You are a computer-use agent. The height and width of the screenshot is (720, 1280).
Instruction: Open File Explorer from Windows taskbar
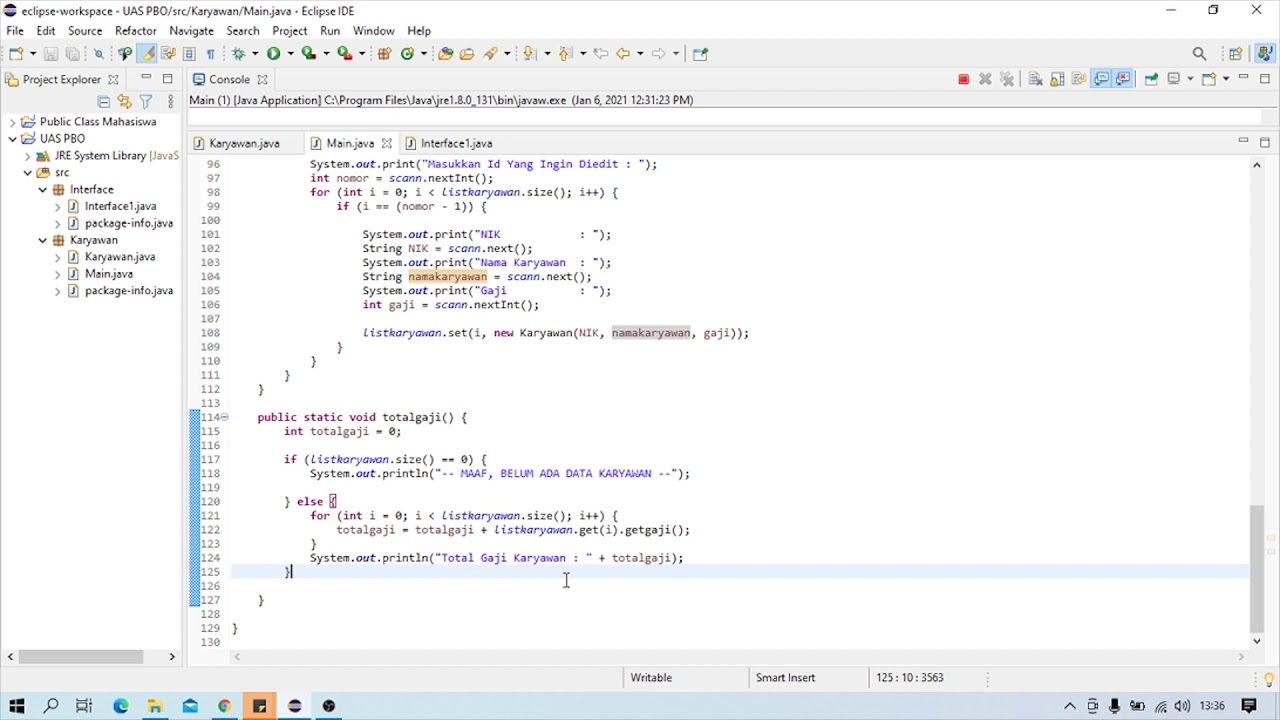point(155,706)
